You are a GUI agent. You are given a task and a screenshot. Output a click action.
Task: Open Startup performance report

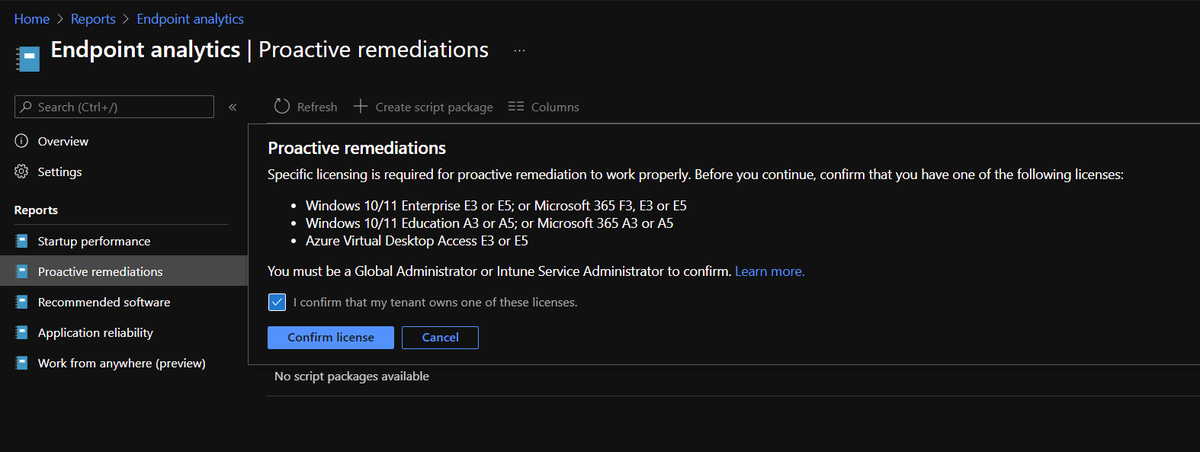coord(94,241)
